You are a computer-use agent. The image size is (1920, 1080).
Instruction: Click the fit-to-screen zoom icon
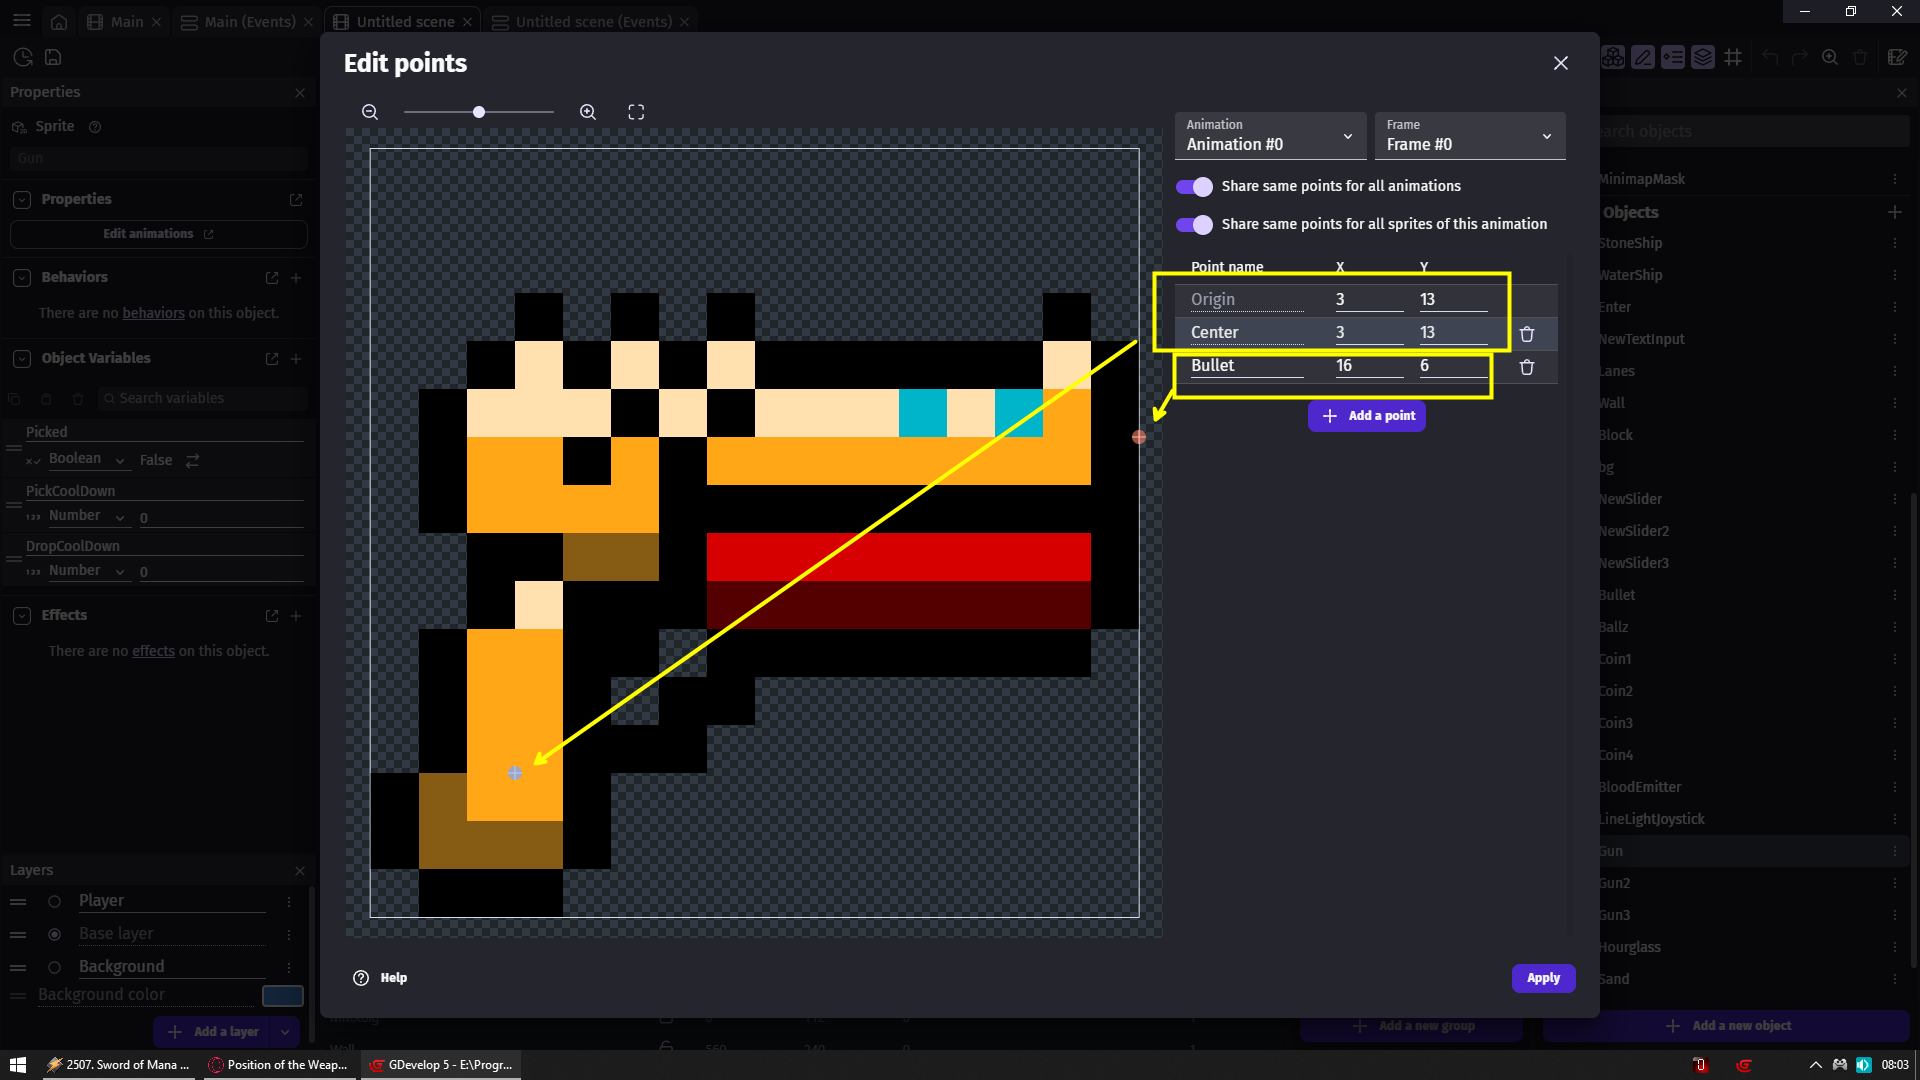click(636, 112)
